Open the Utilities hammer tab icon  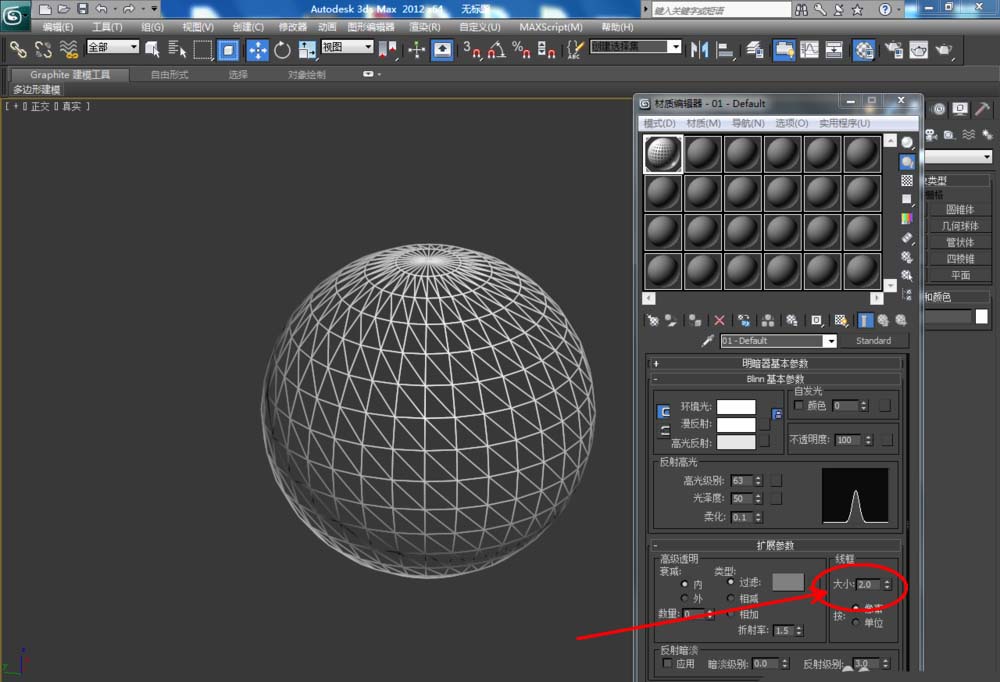click(982, 109)
